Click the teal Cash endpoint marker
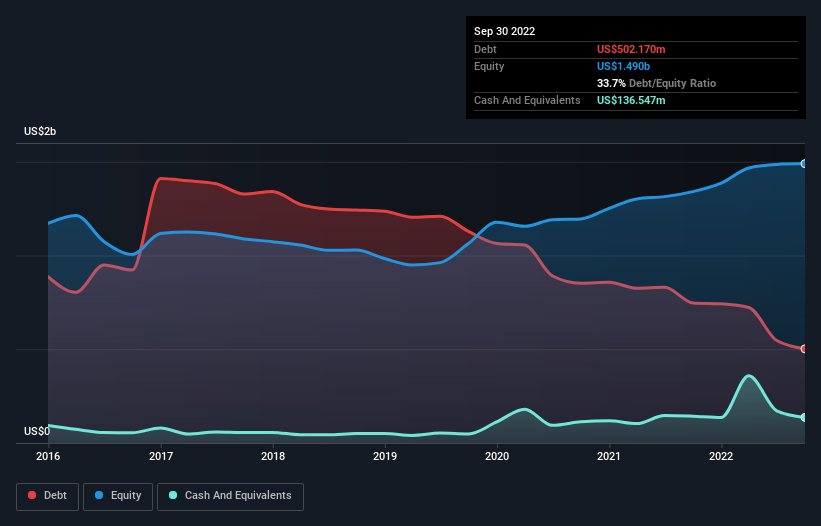 [x=804, y=417]
